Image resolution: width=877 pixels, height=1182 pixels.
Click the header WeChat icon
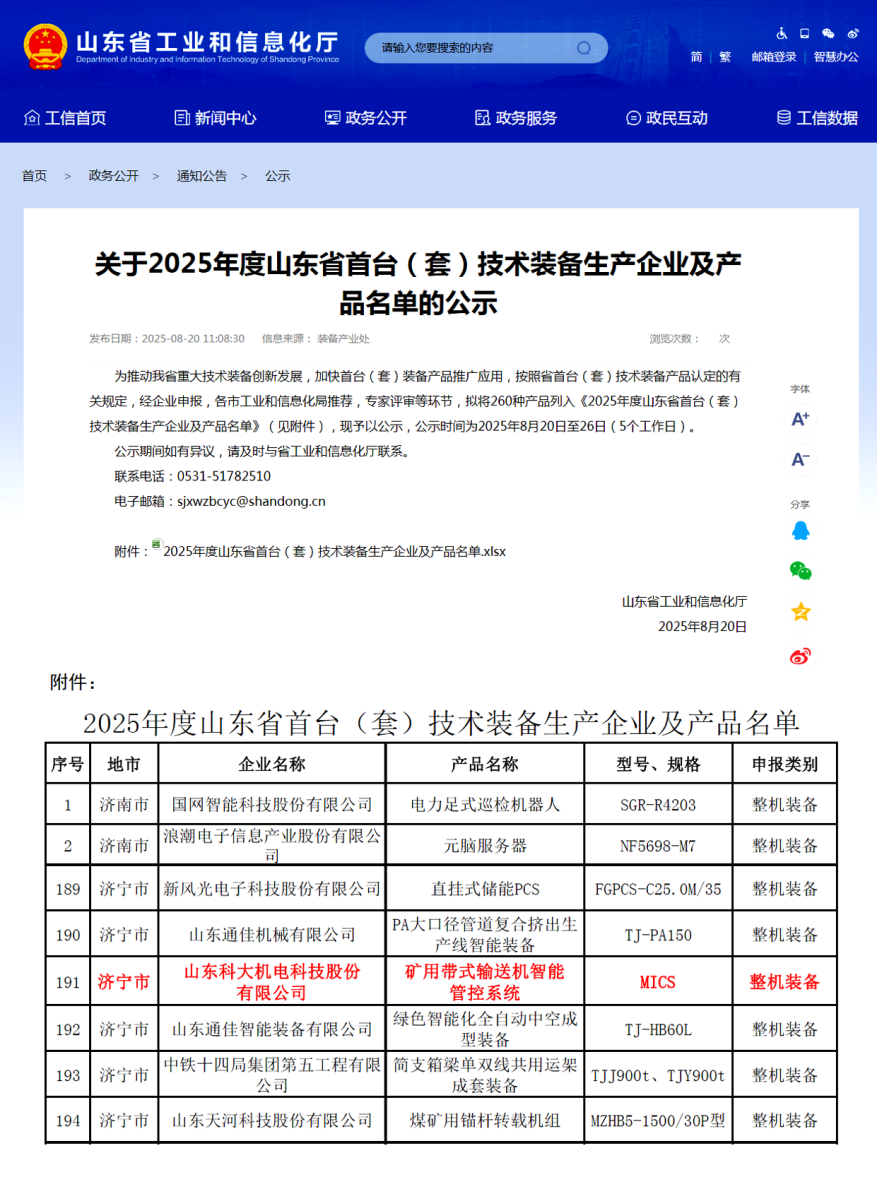[x=828, y=33]
